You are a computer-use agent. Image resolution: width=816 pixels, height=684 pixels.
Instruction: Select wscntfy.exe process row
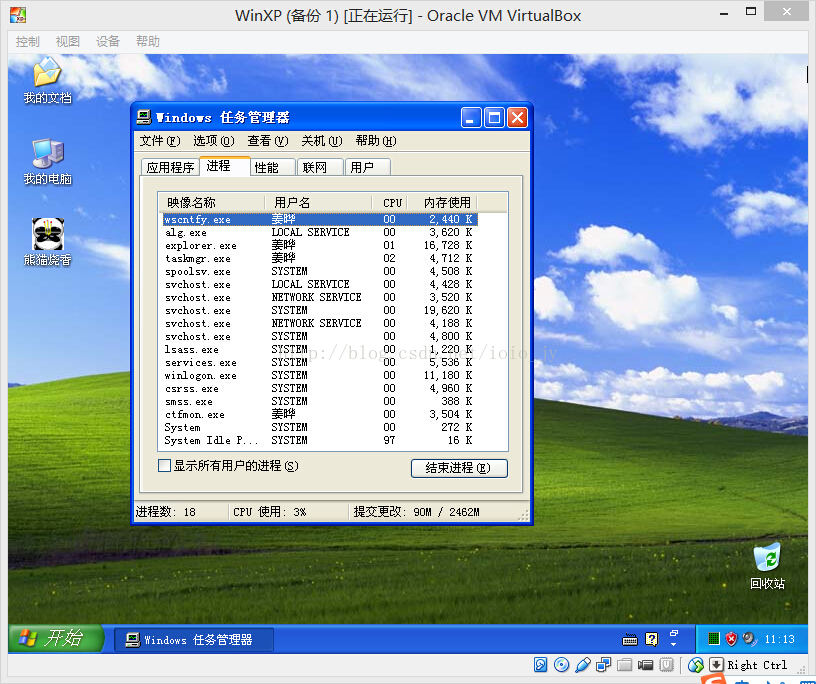coord(318,219)
